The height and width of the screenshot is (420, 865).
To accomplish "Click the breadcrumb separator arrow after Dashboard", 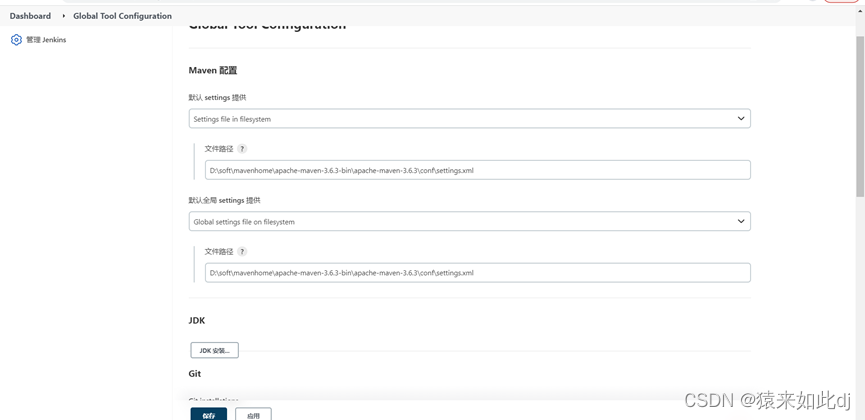I will pos(64,16).
